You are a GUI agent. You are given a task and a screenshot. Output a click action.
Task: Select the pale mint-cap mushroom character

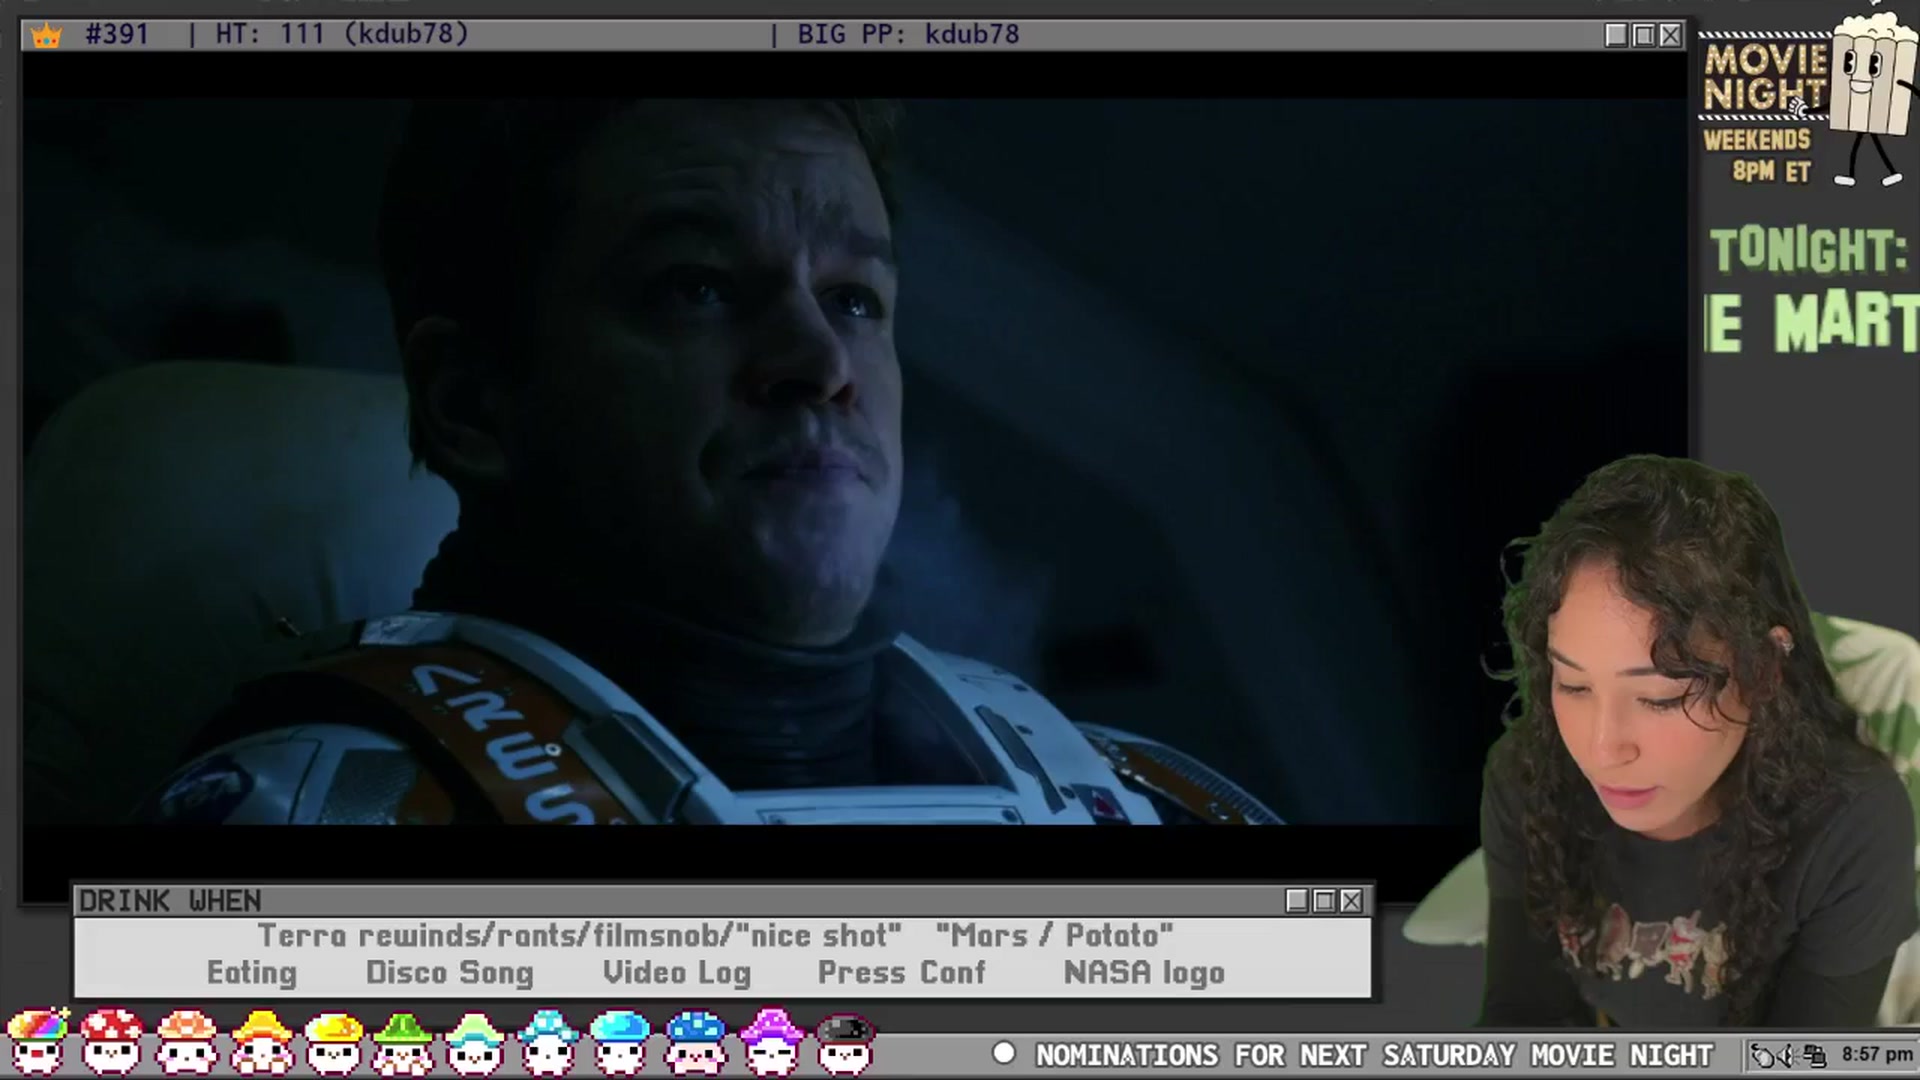tap(475, 1041)
